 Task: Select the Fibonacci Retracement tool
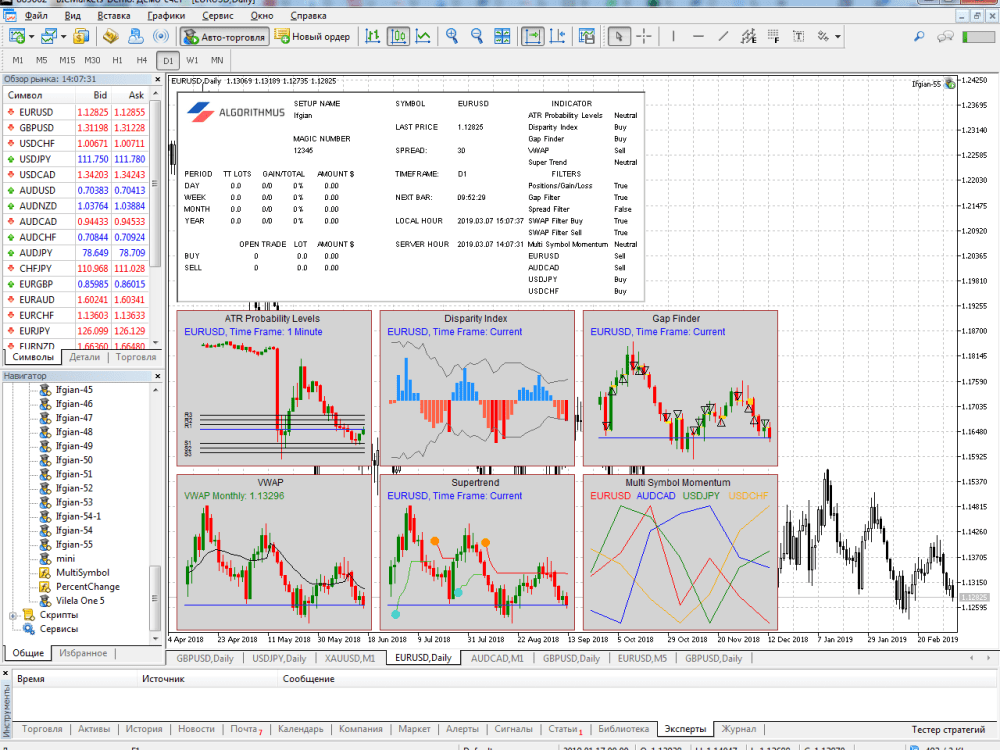pos(774,36)
